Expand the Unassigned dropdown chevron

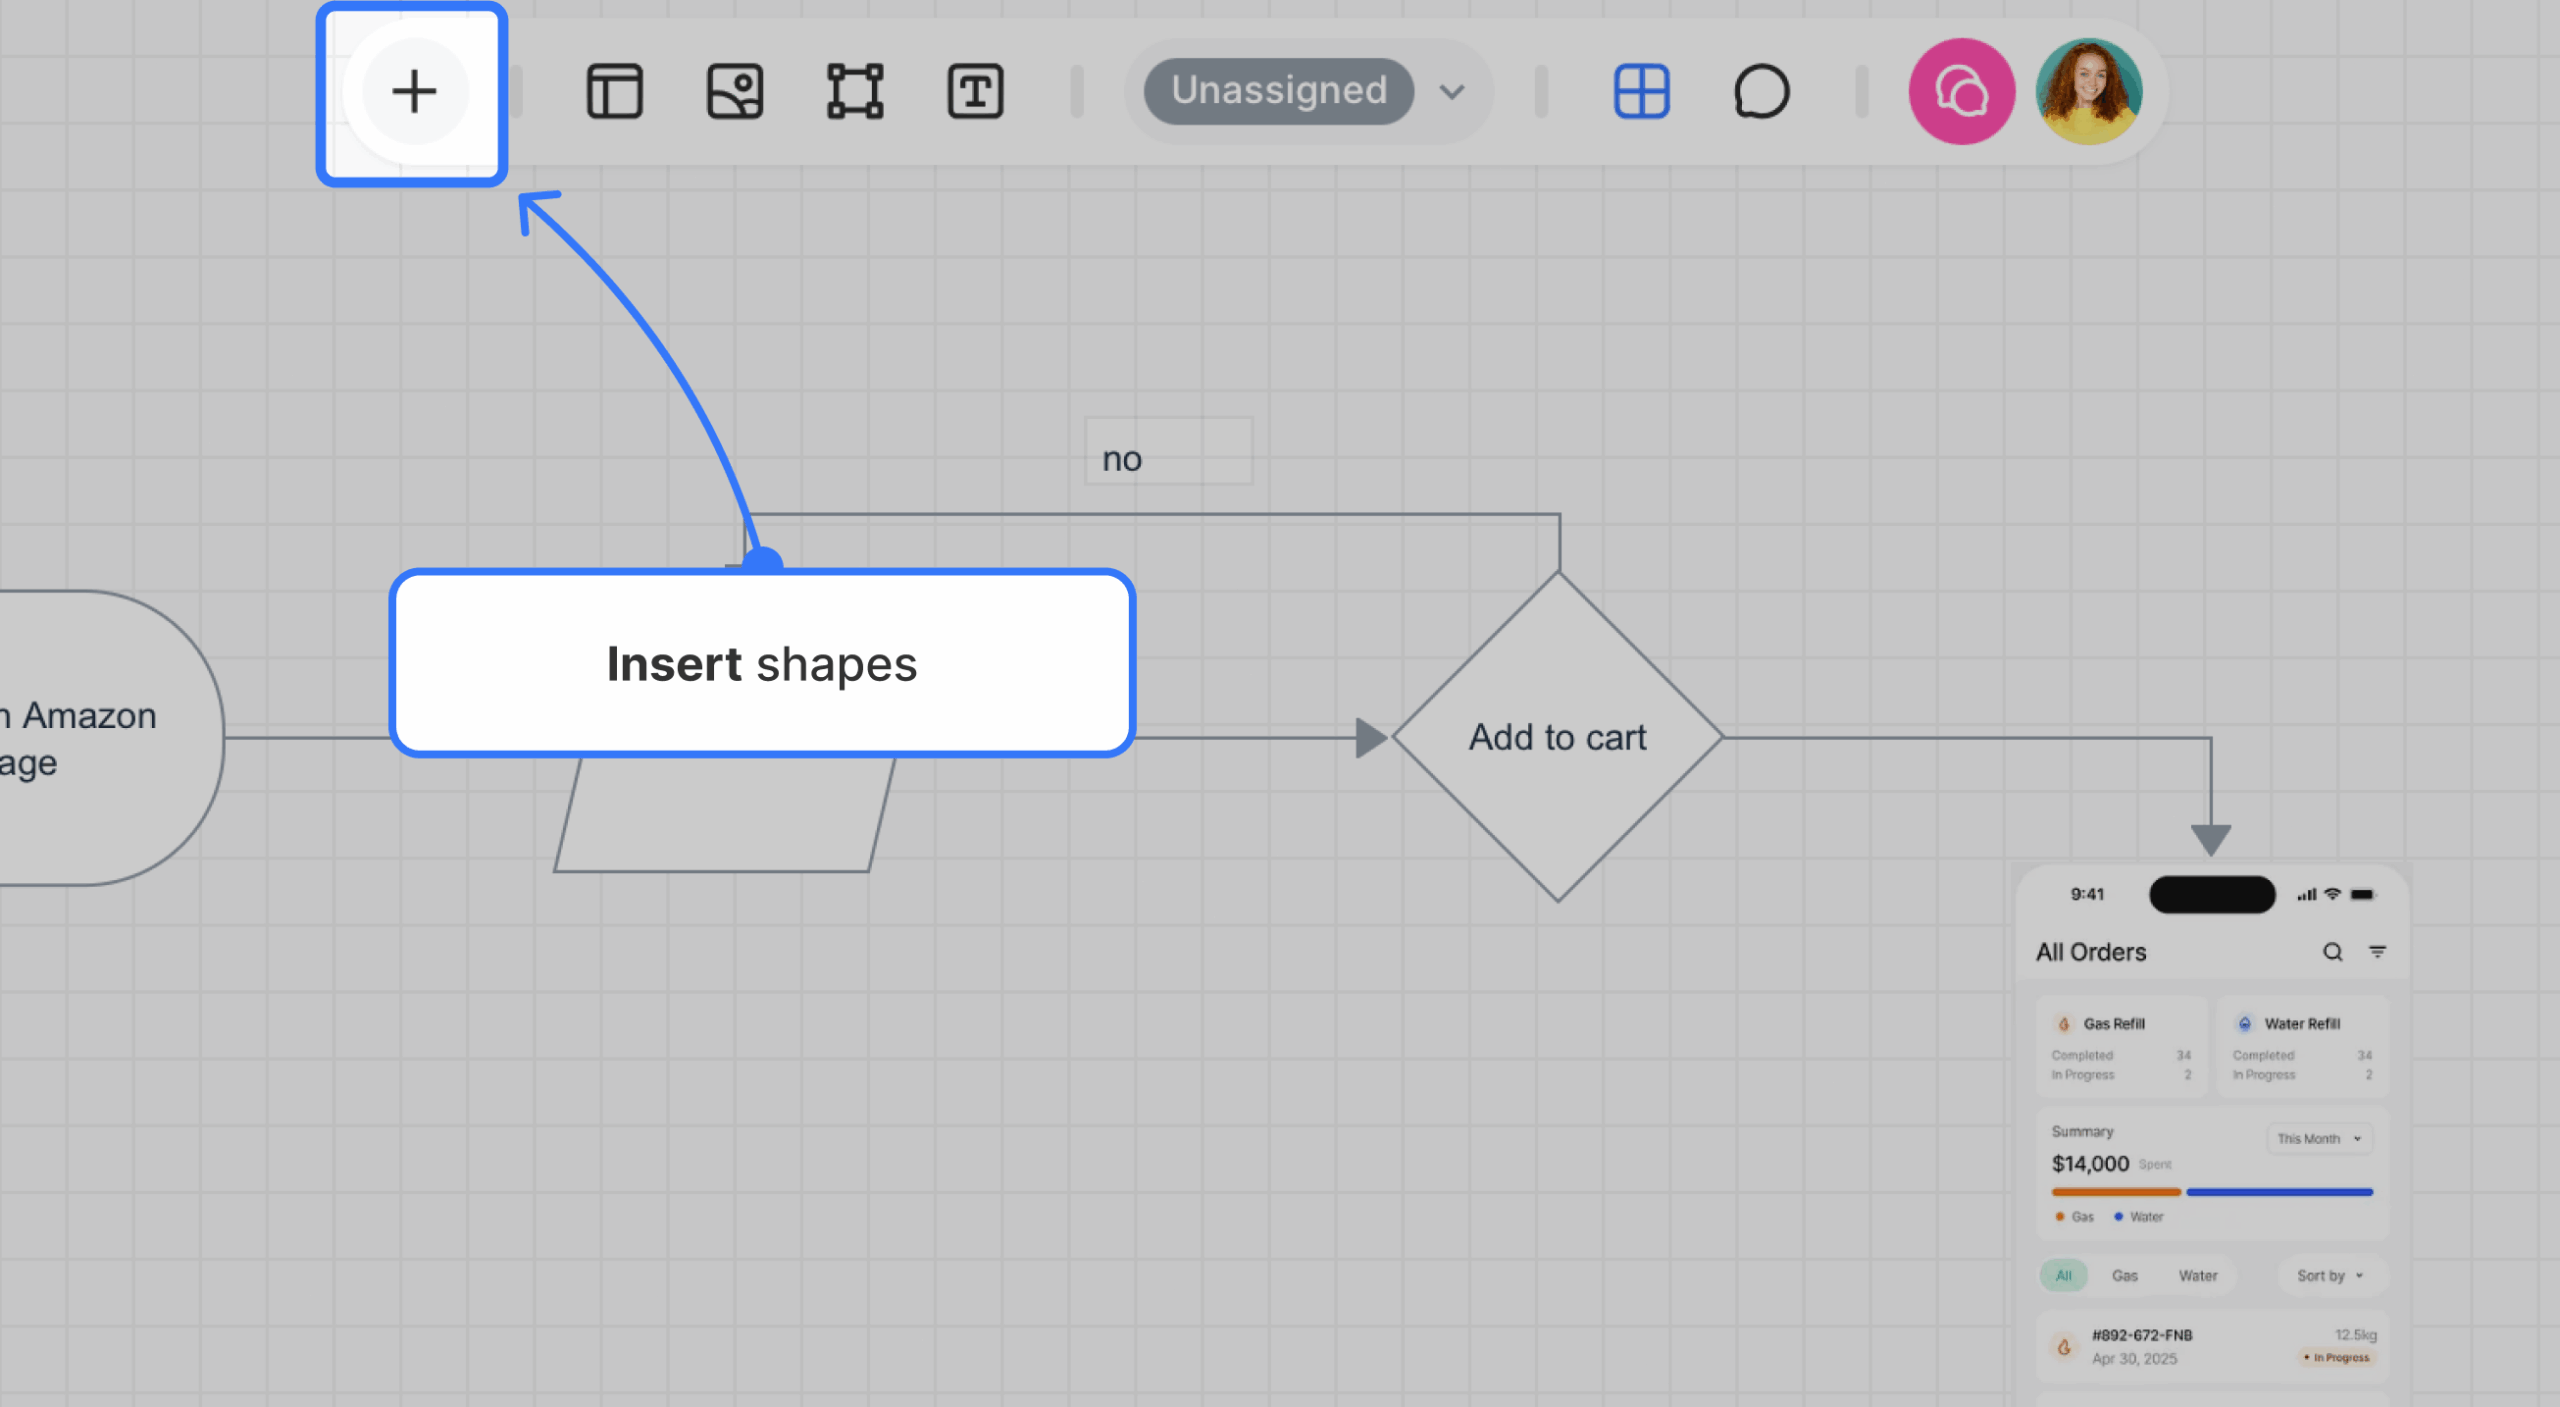1452,92
